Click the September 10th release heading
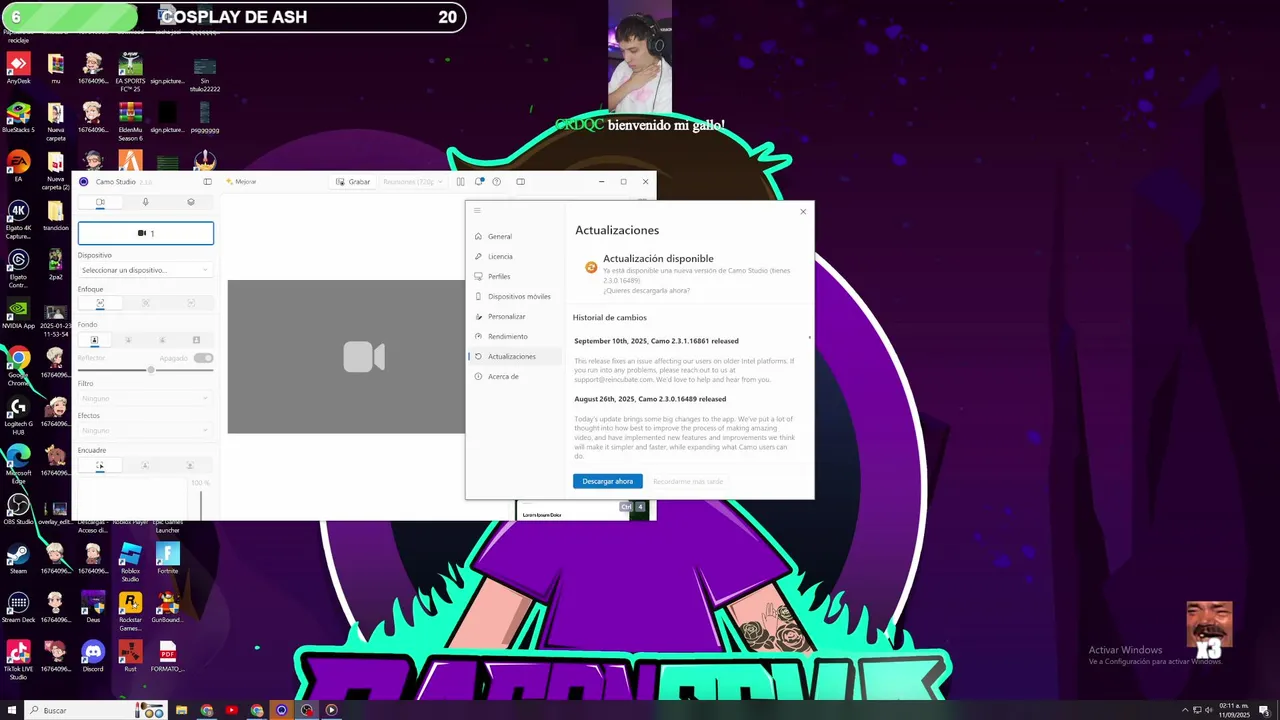Screen dimensions: 1280x720 coord(656,341)
